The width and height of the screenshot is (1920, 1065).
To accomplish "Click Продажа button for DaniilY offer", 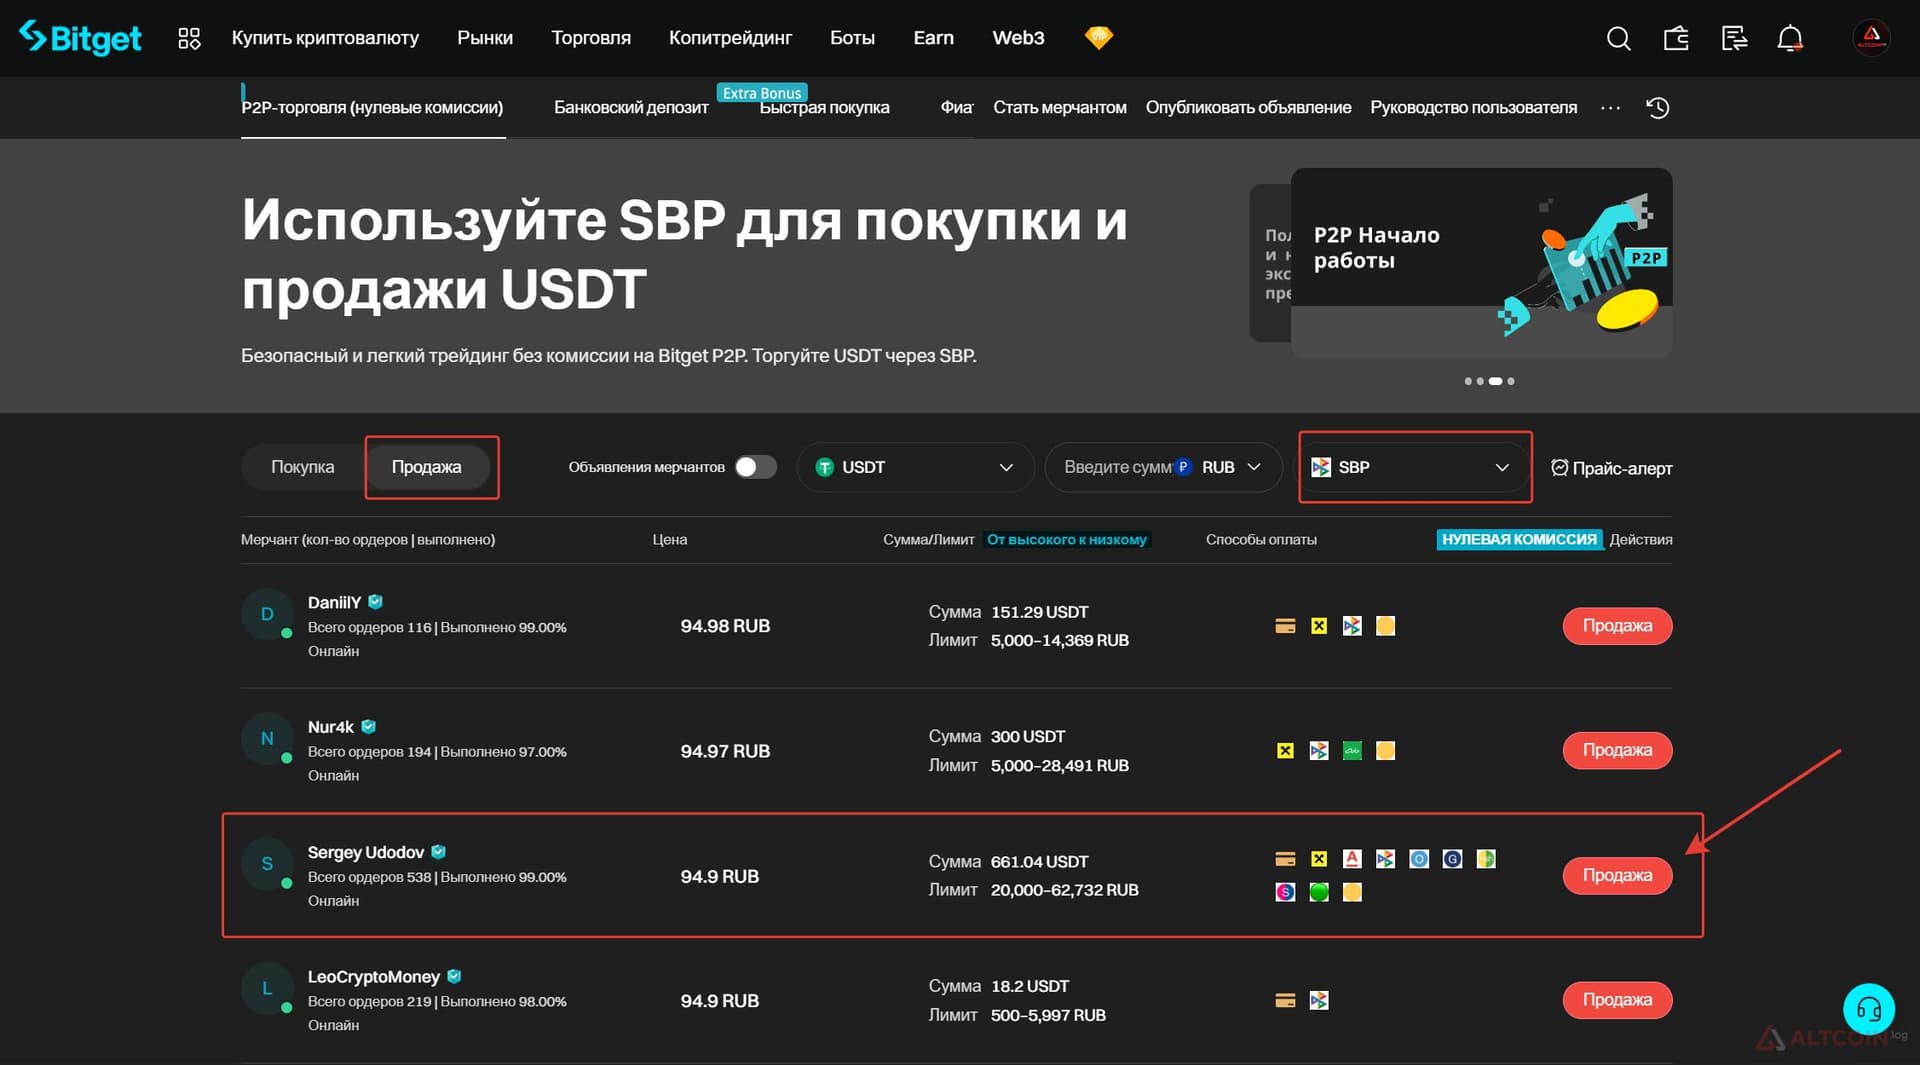I will pos(1617,626).
